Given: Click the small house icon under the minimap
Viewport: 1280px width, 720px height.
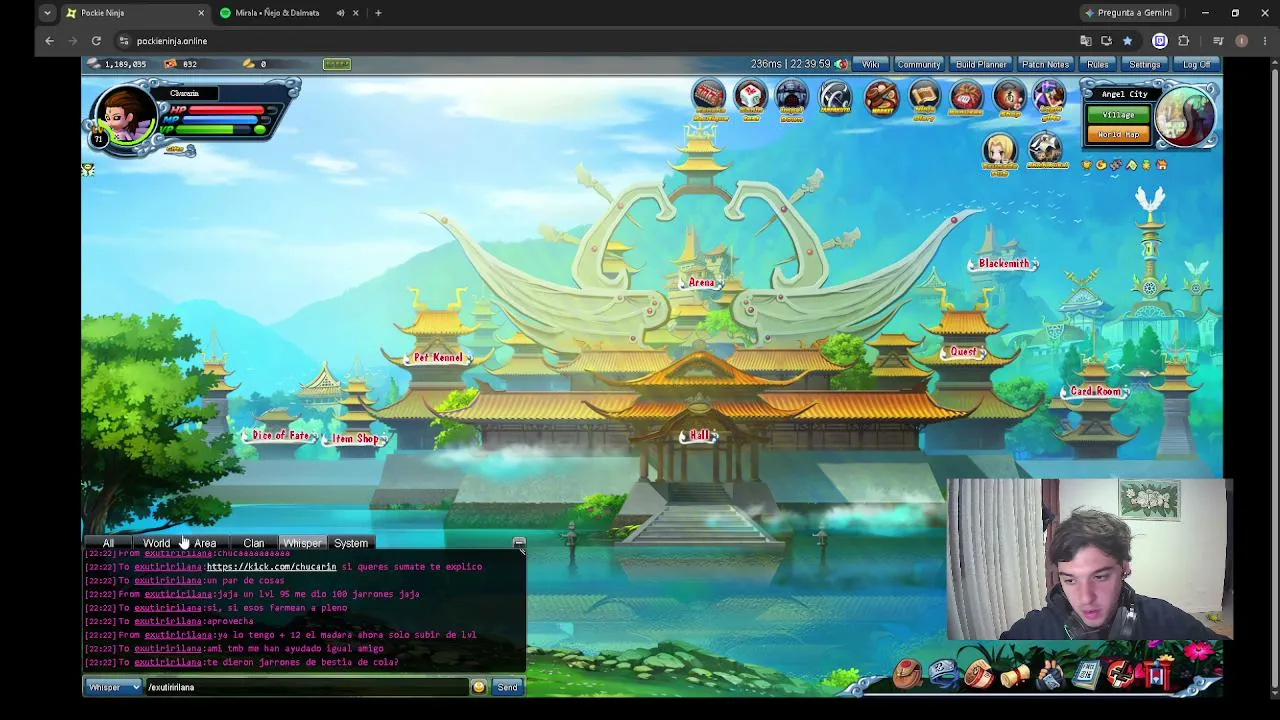Looking at the screenshot, I should click(x=1162, y=165).
